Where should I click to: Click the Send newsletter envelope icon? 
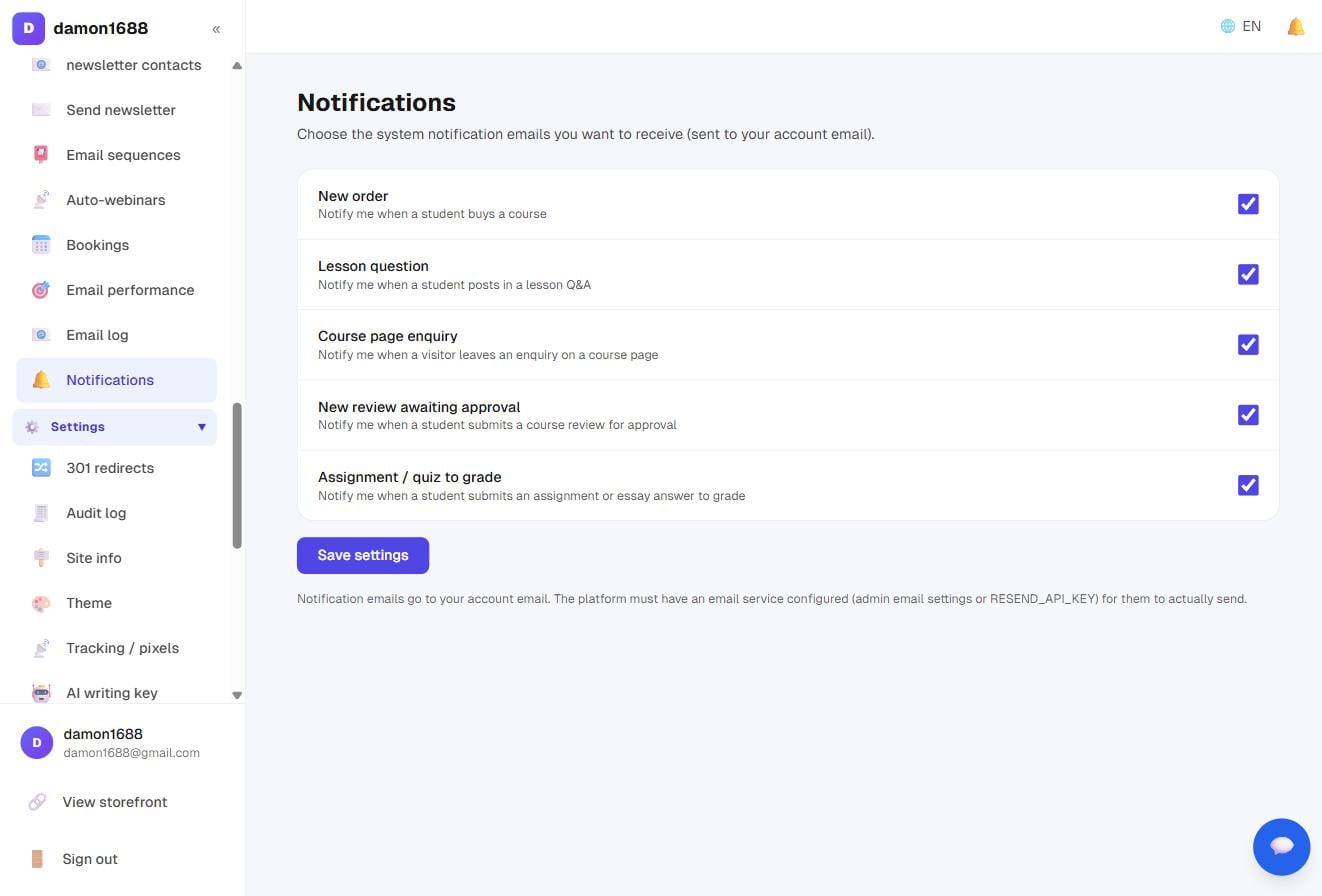pos(41,110)
